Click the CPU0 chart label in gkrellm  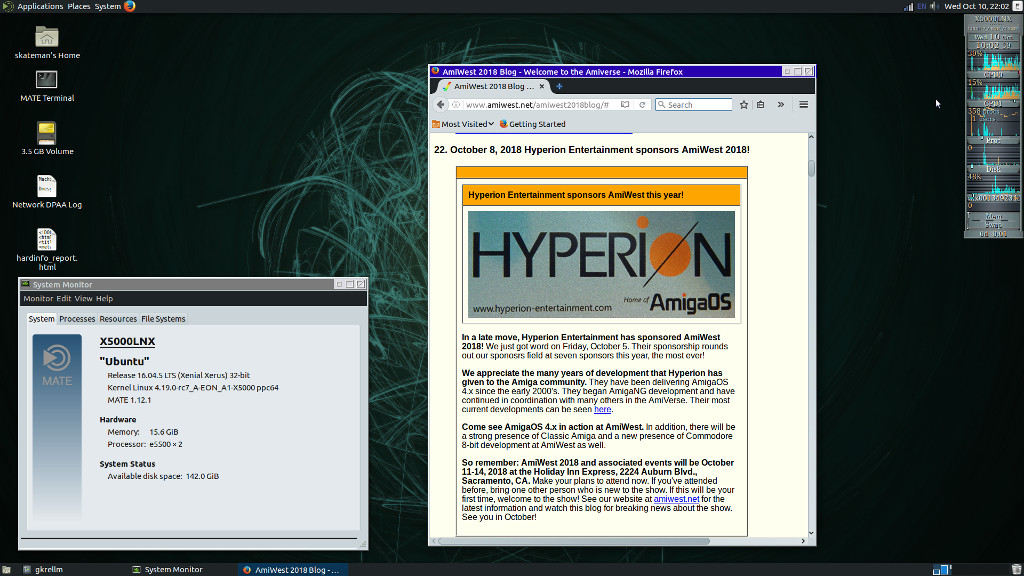click(x=993, y=74)
